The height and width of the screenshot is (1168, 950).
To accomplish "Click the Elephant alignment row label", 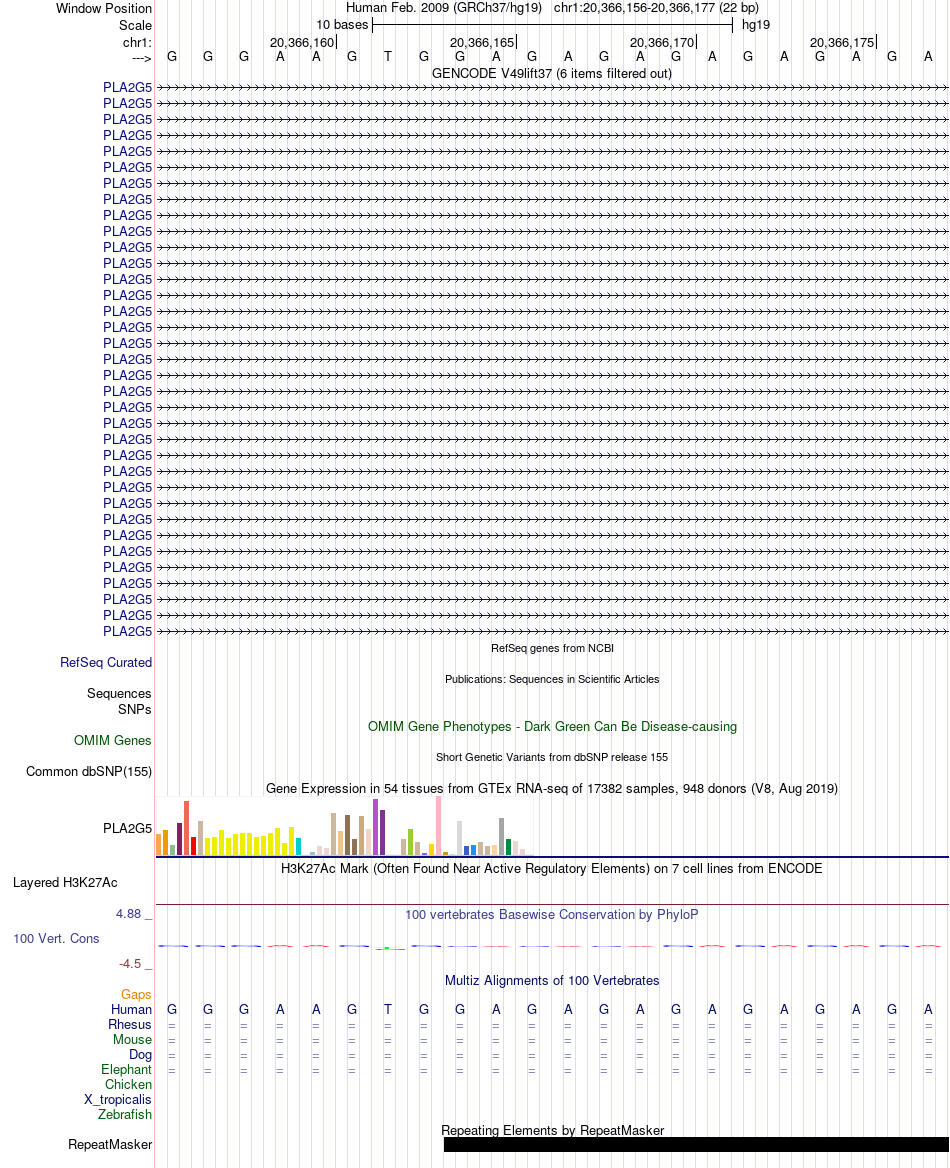I will pyautogui.click(x=126, y=1070).
